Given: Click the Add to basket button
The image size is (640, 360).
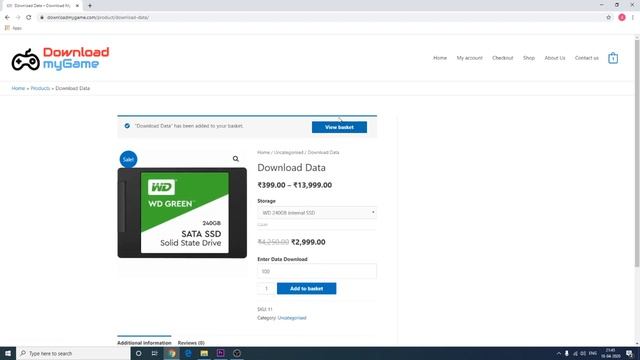Looking at the screenshot, I should click(307, 289).
